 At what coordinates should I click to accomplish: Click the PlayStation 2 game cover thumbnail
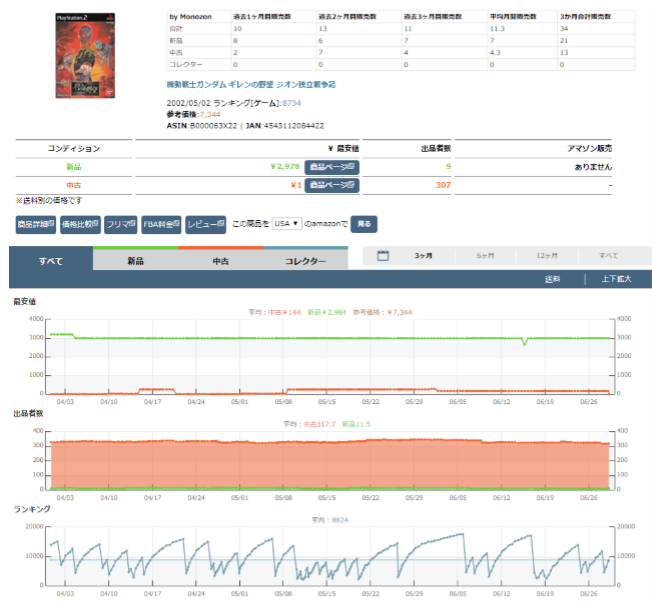(85, 55)
